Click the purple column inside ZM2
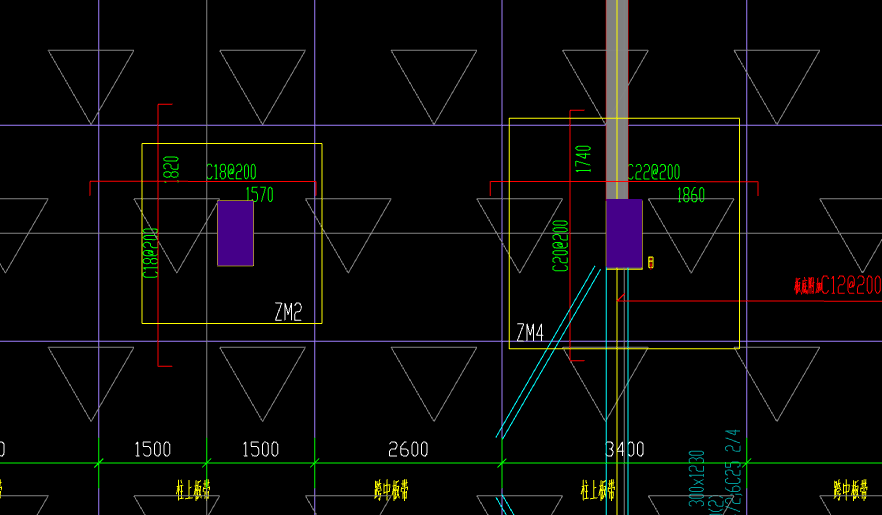The width and height of the screenshot is (882, 515). tap(236, 233)
